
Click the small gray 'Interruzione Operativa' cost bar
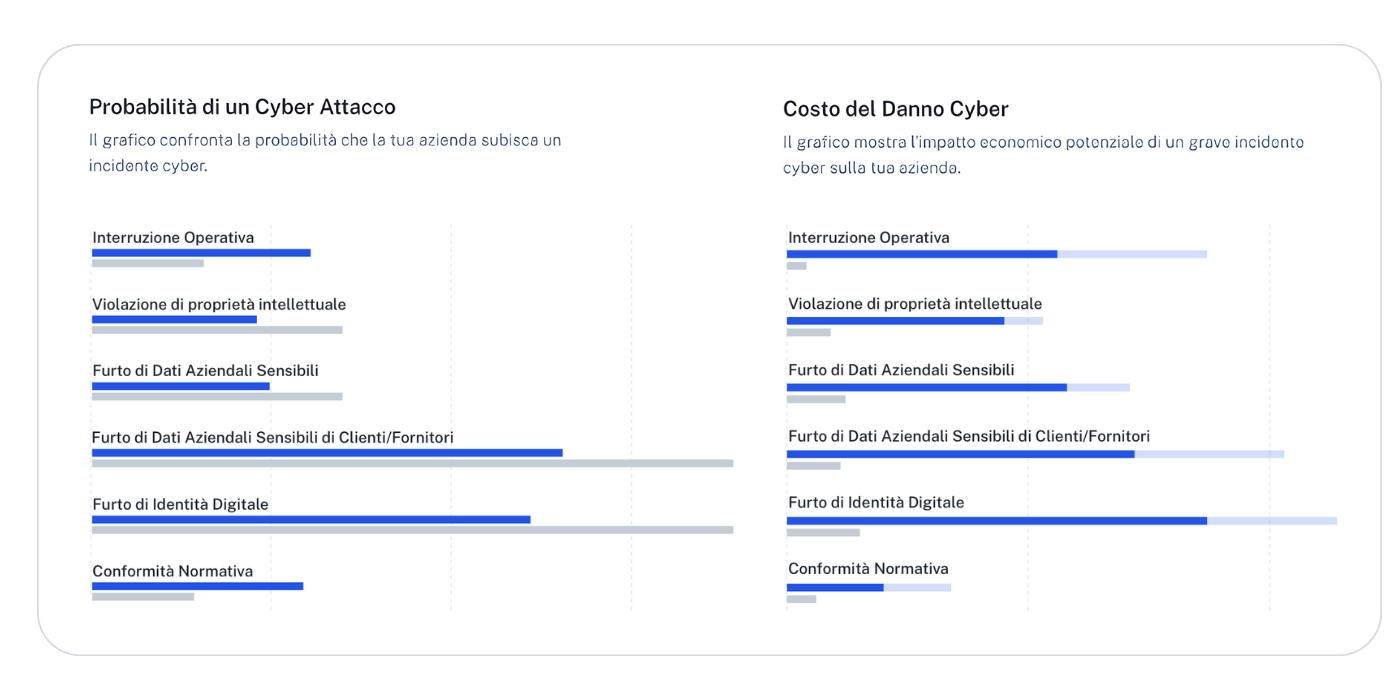pos(796,266)
